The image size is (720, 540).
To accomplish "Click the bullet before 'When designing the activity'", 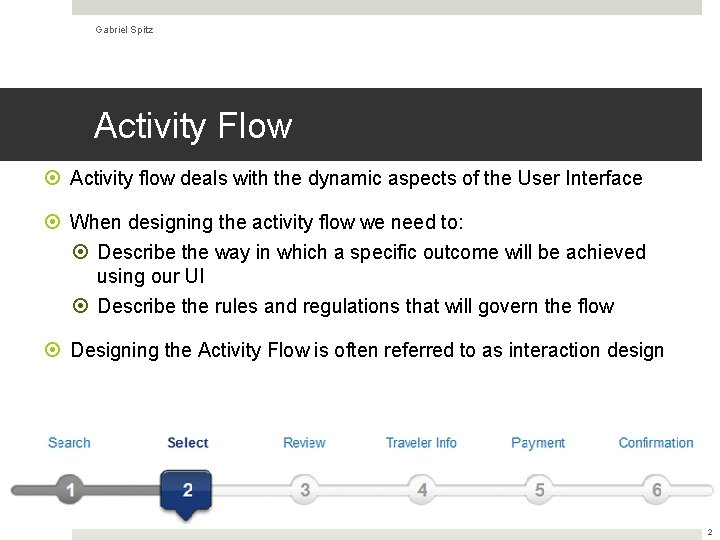I will pyautogui.click(x=53, y=222).
